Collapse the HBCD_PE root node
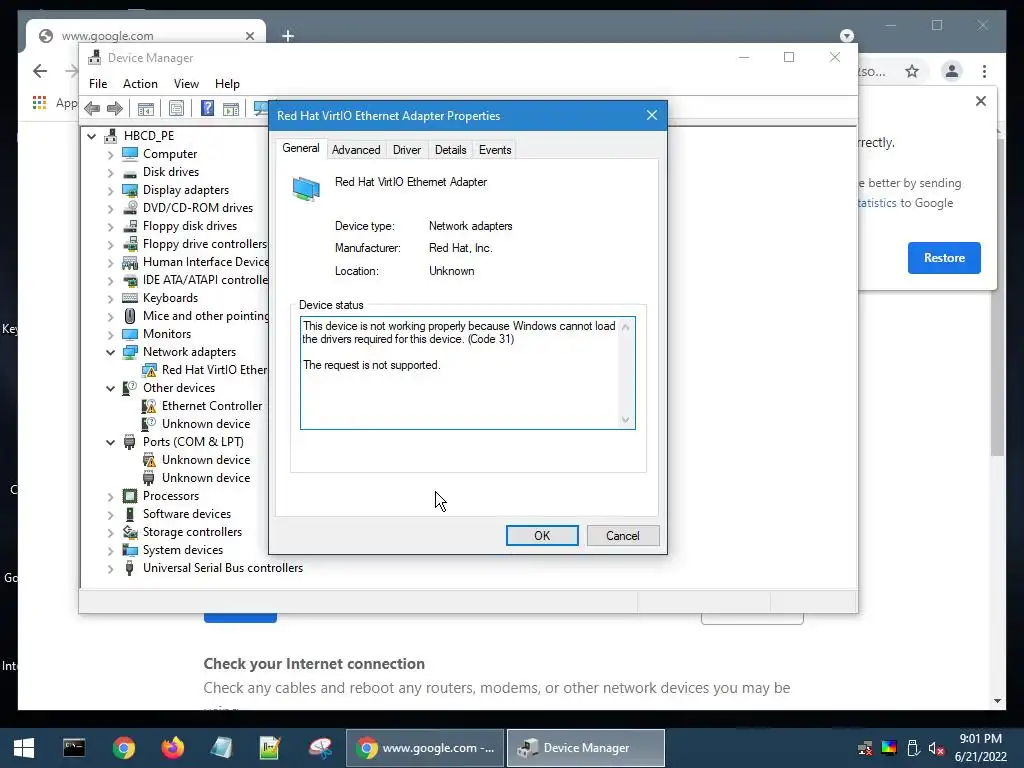This screenshot has width=1024, height=768. (x=91, y=136)
